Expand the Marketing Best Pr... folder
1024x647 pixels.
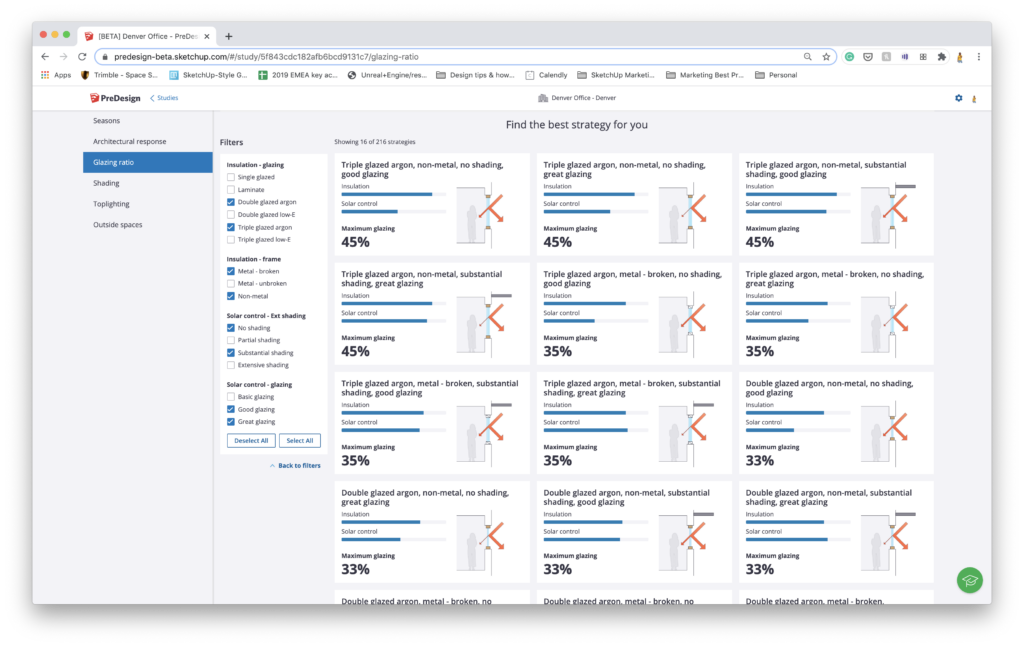pos(705,75)
